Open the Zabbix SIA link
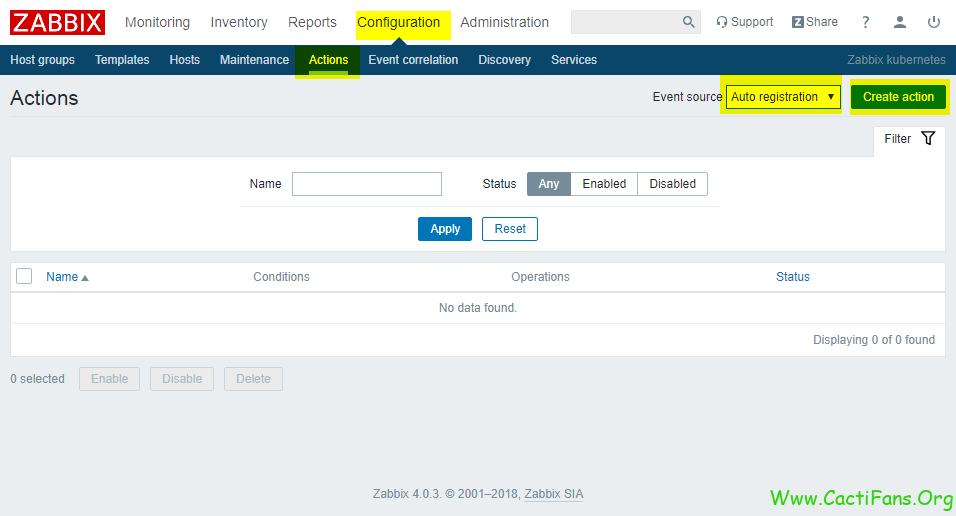This screenshot has width=956, height=516. 554,494
